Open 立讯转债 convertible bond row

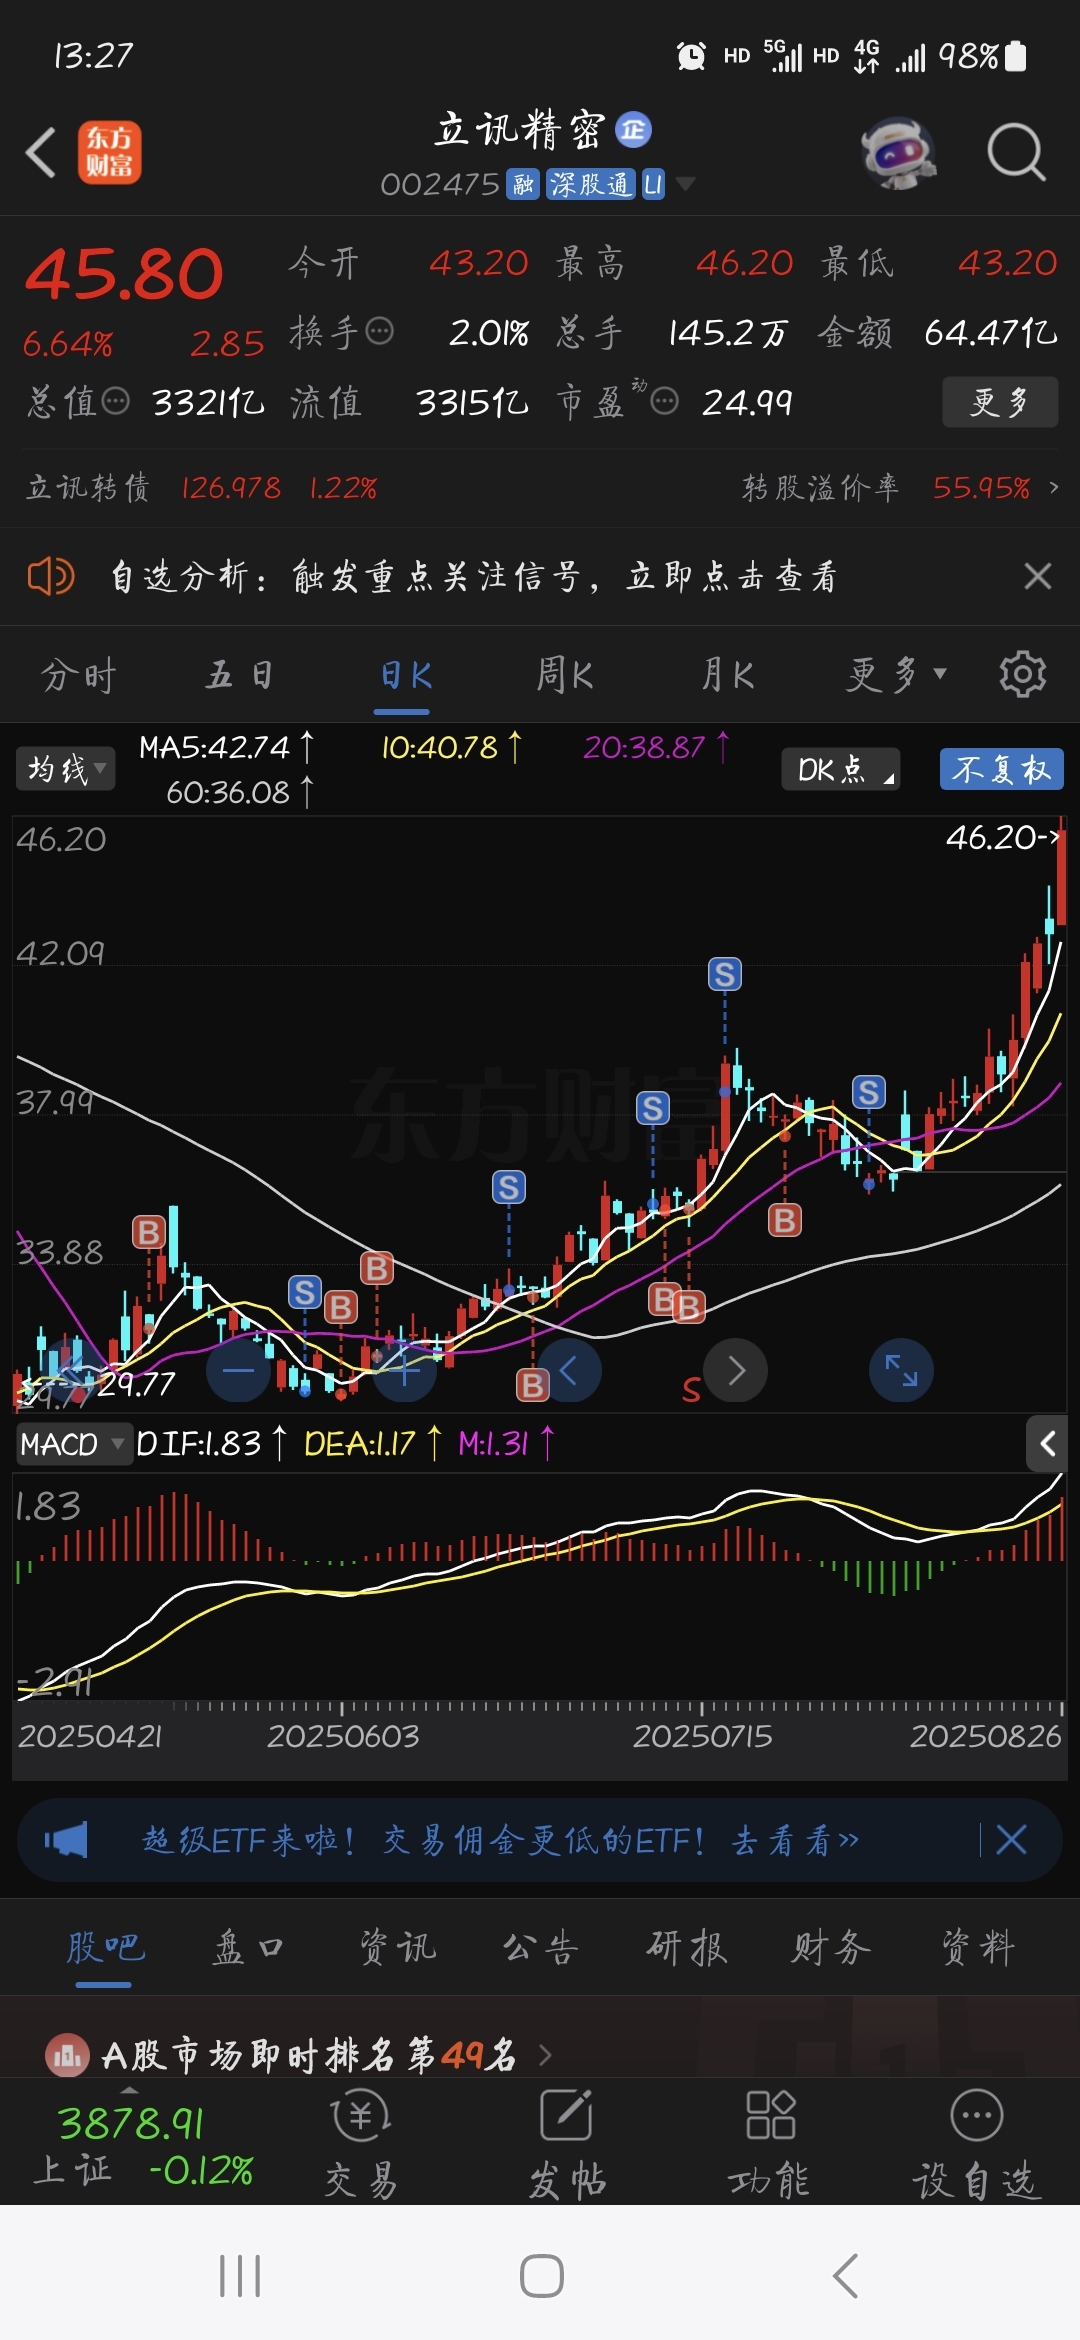201,487
